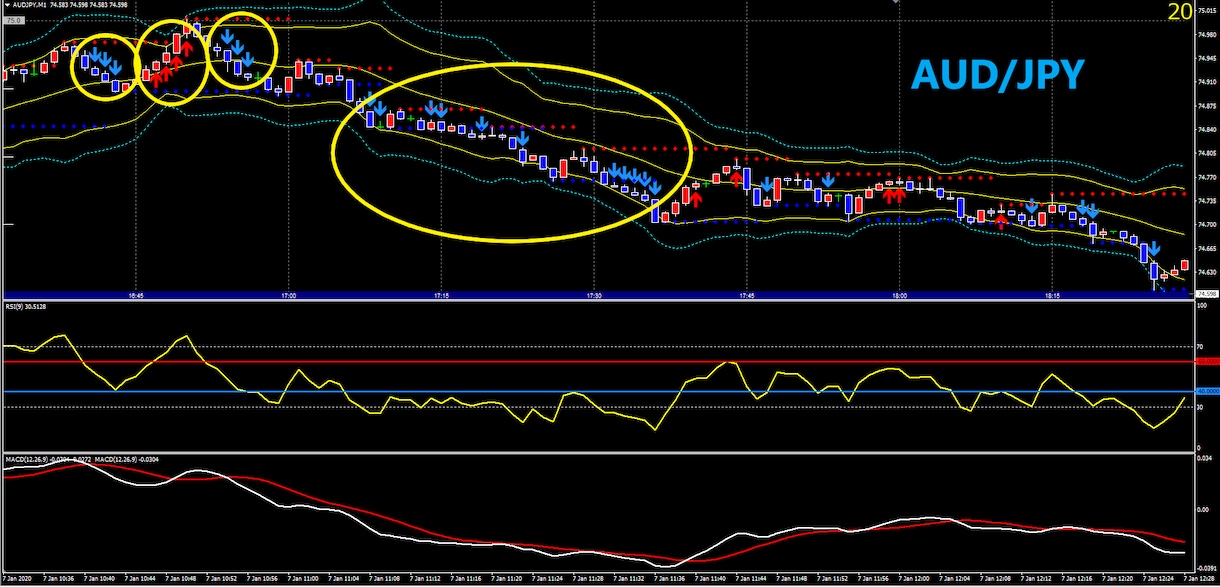Click the MACD scale label 0.034
The width and height of the screenshot is (1220, 587).
(x=1205, y=458)
